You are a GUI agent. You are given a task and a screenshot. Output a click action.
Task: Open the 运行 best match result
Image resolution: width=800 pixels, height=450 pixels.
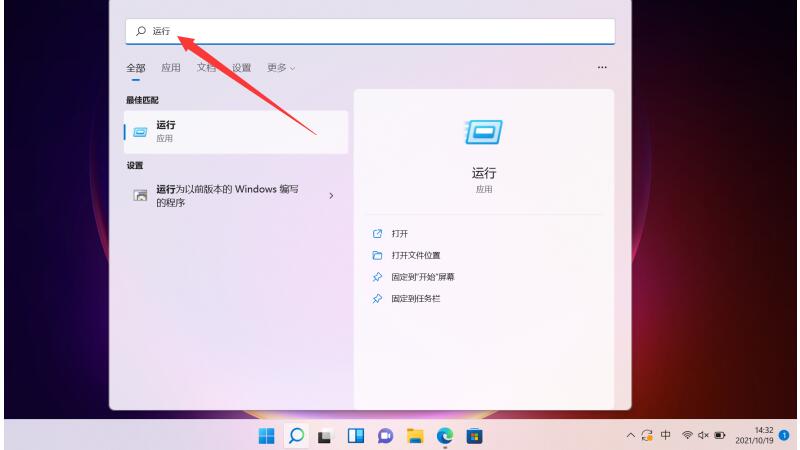(236, 132)
